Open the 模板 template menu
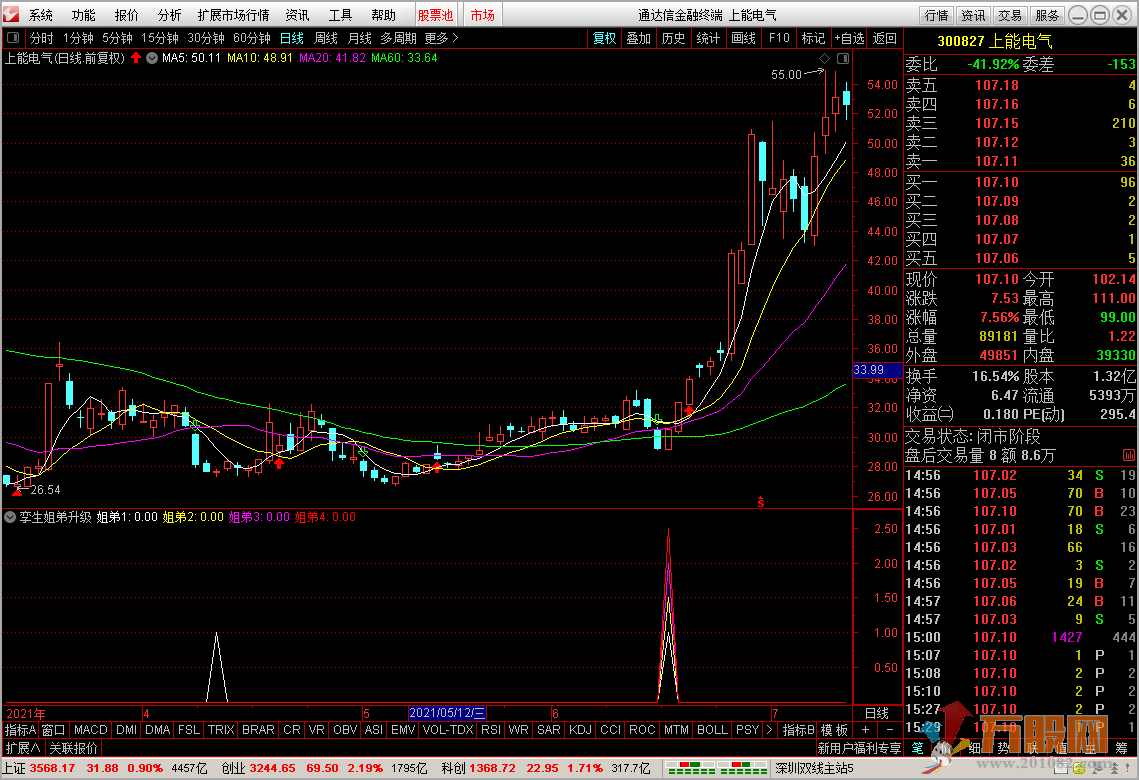The image size is (1139, 780). coord(834,730)
